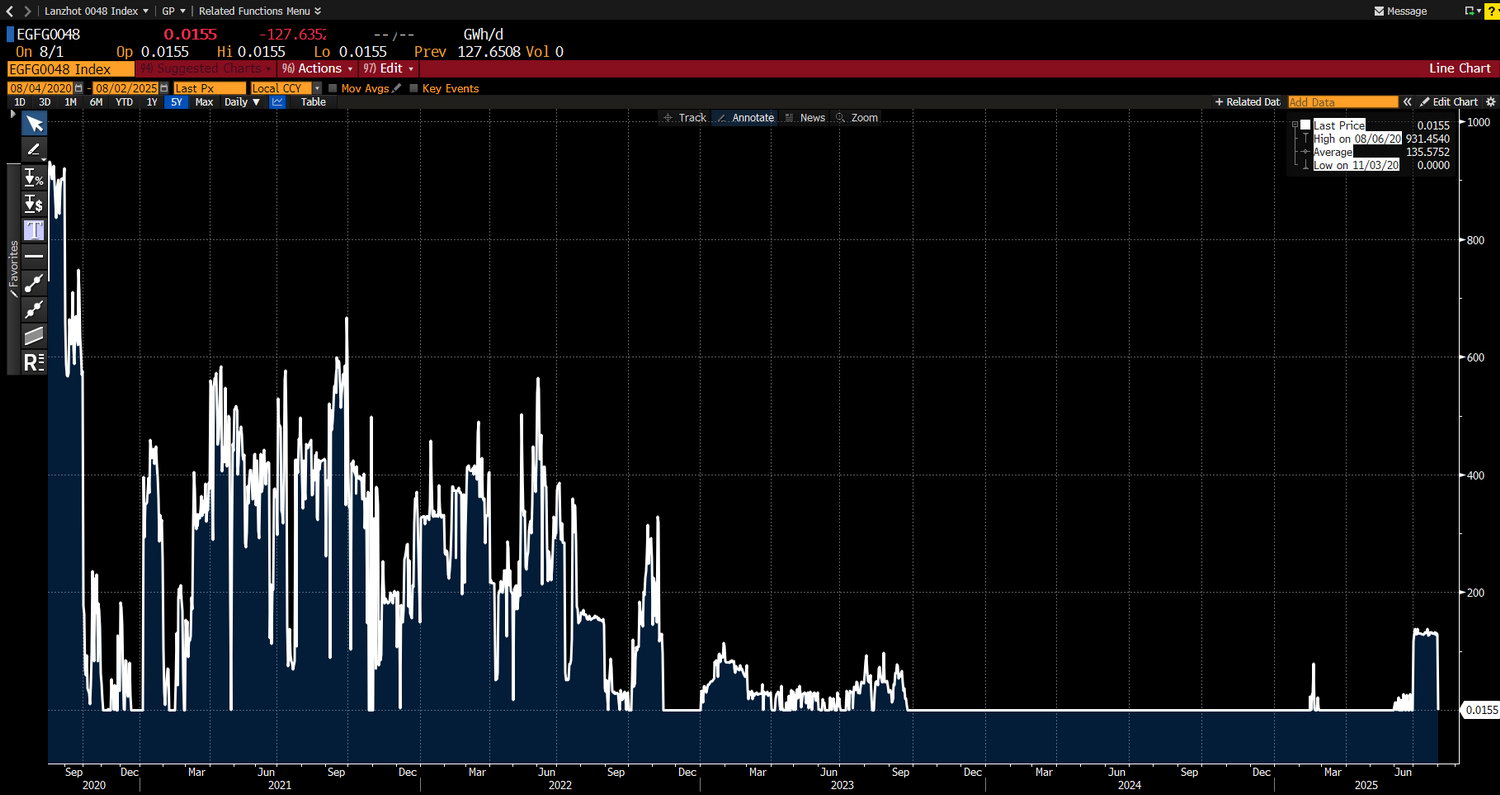Select the arrow pointer tool
The width and height of the screenshot is (1500, 795).
(x=34, y=123)
